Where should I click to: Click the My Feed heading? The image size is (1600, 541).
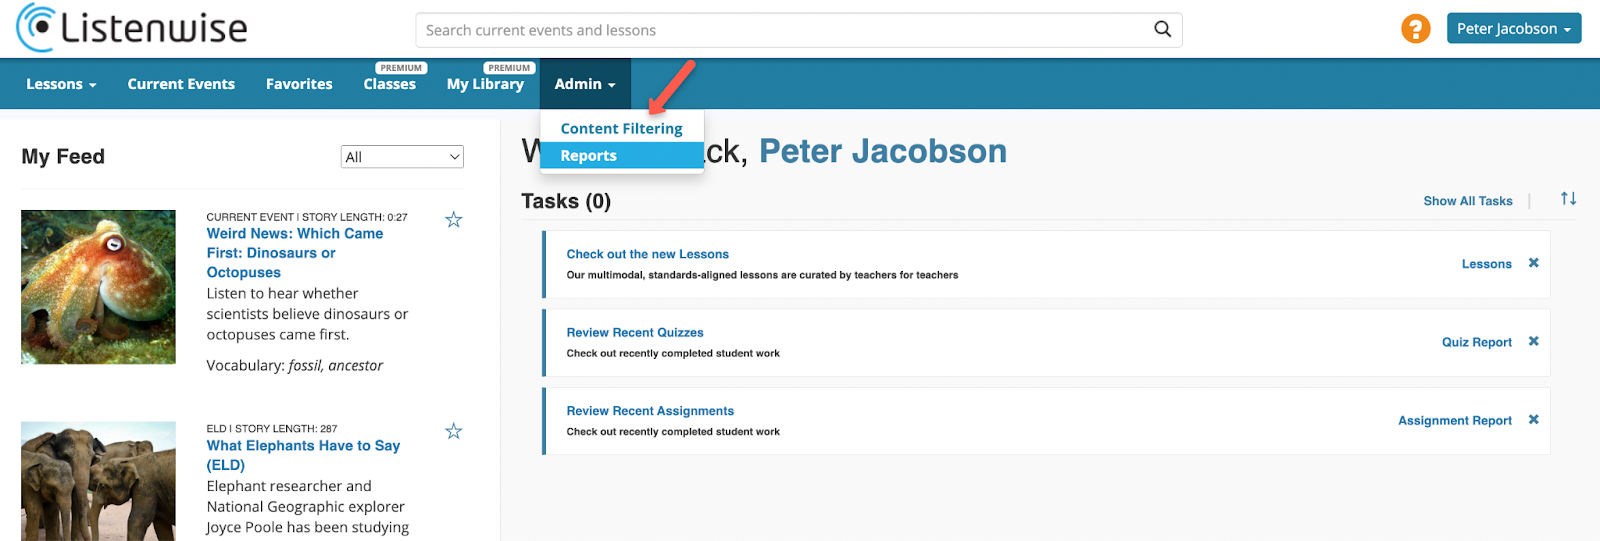[x=63, y=157]
